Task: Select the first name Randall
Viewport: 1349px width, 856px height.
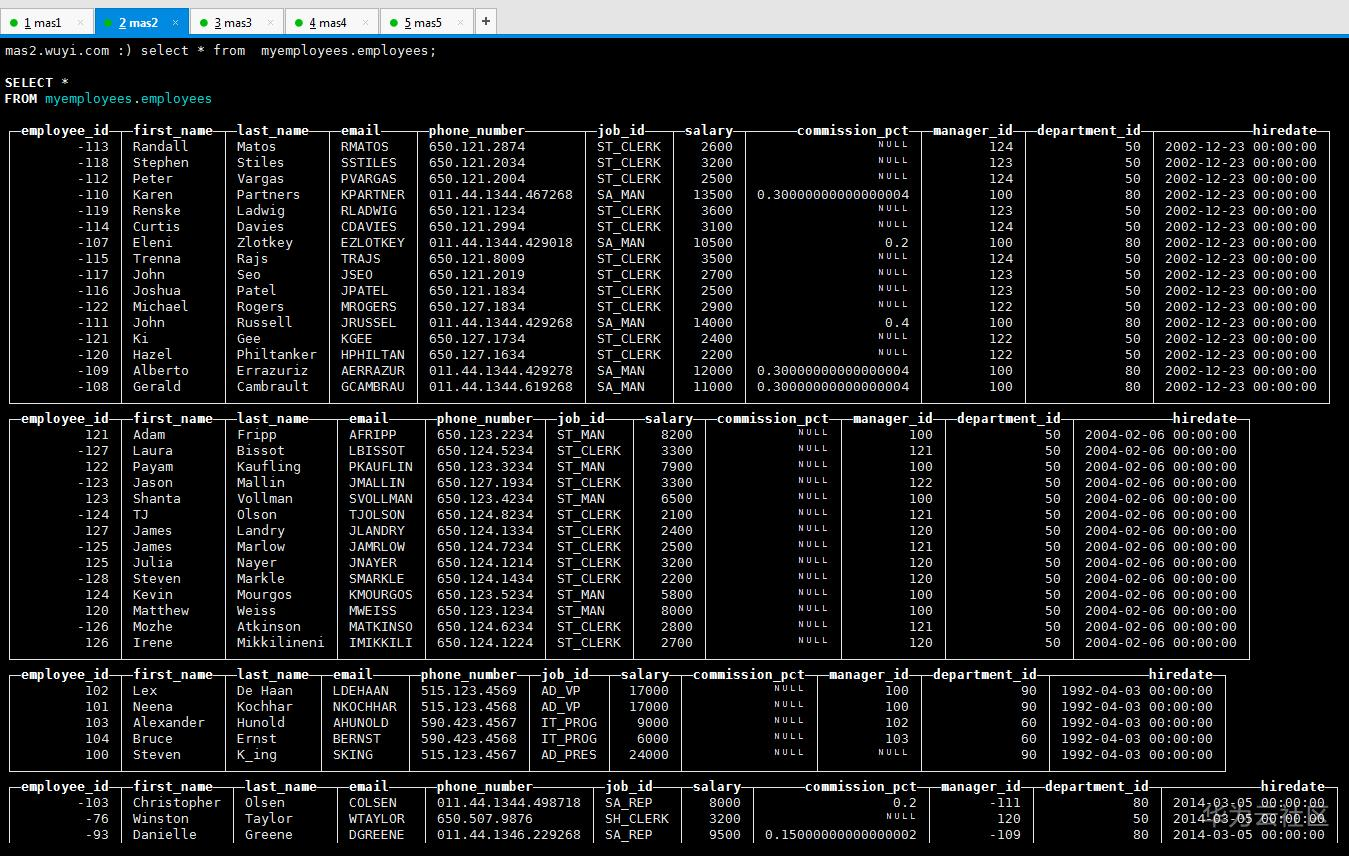Action: (x=160, y=147)
